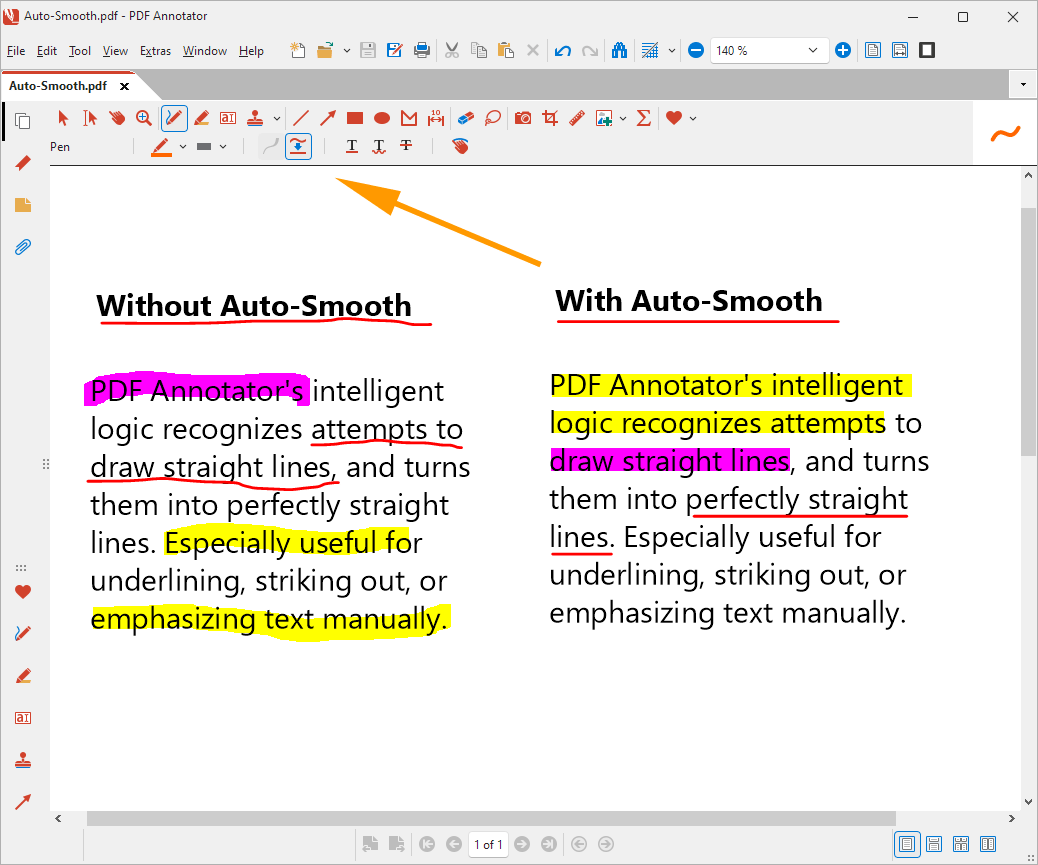This screenshot has width=1038, height=865.
Task: Select the Eraser tool
Action: coord(466,118)
